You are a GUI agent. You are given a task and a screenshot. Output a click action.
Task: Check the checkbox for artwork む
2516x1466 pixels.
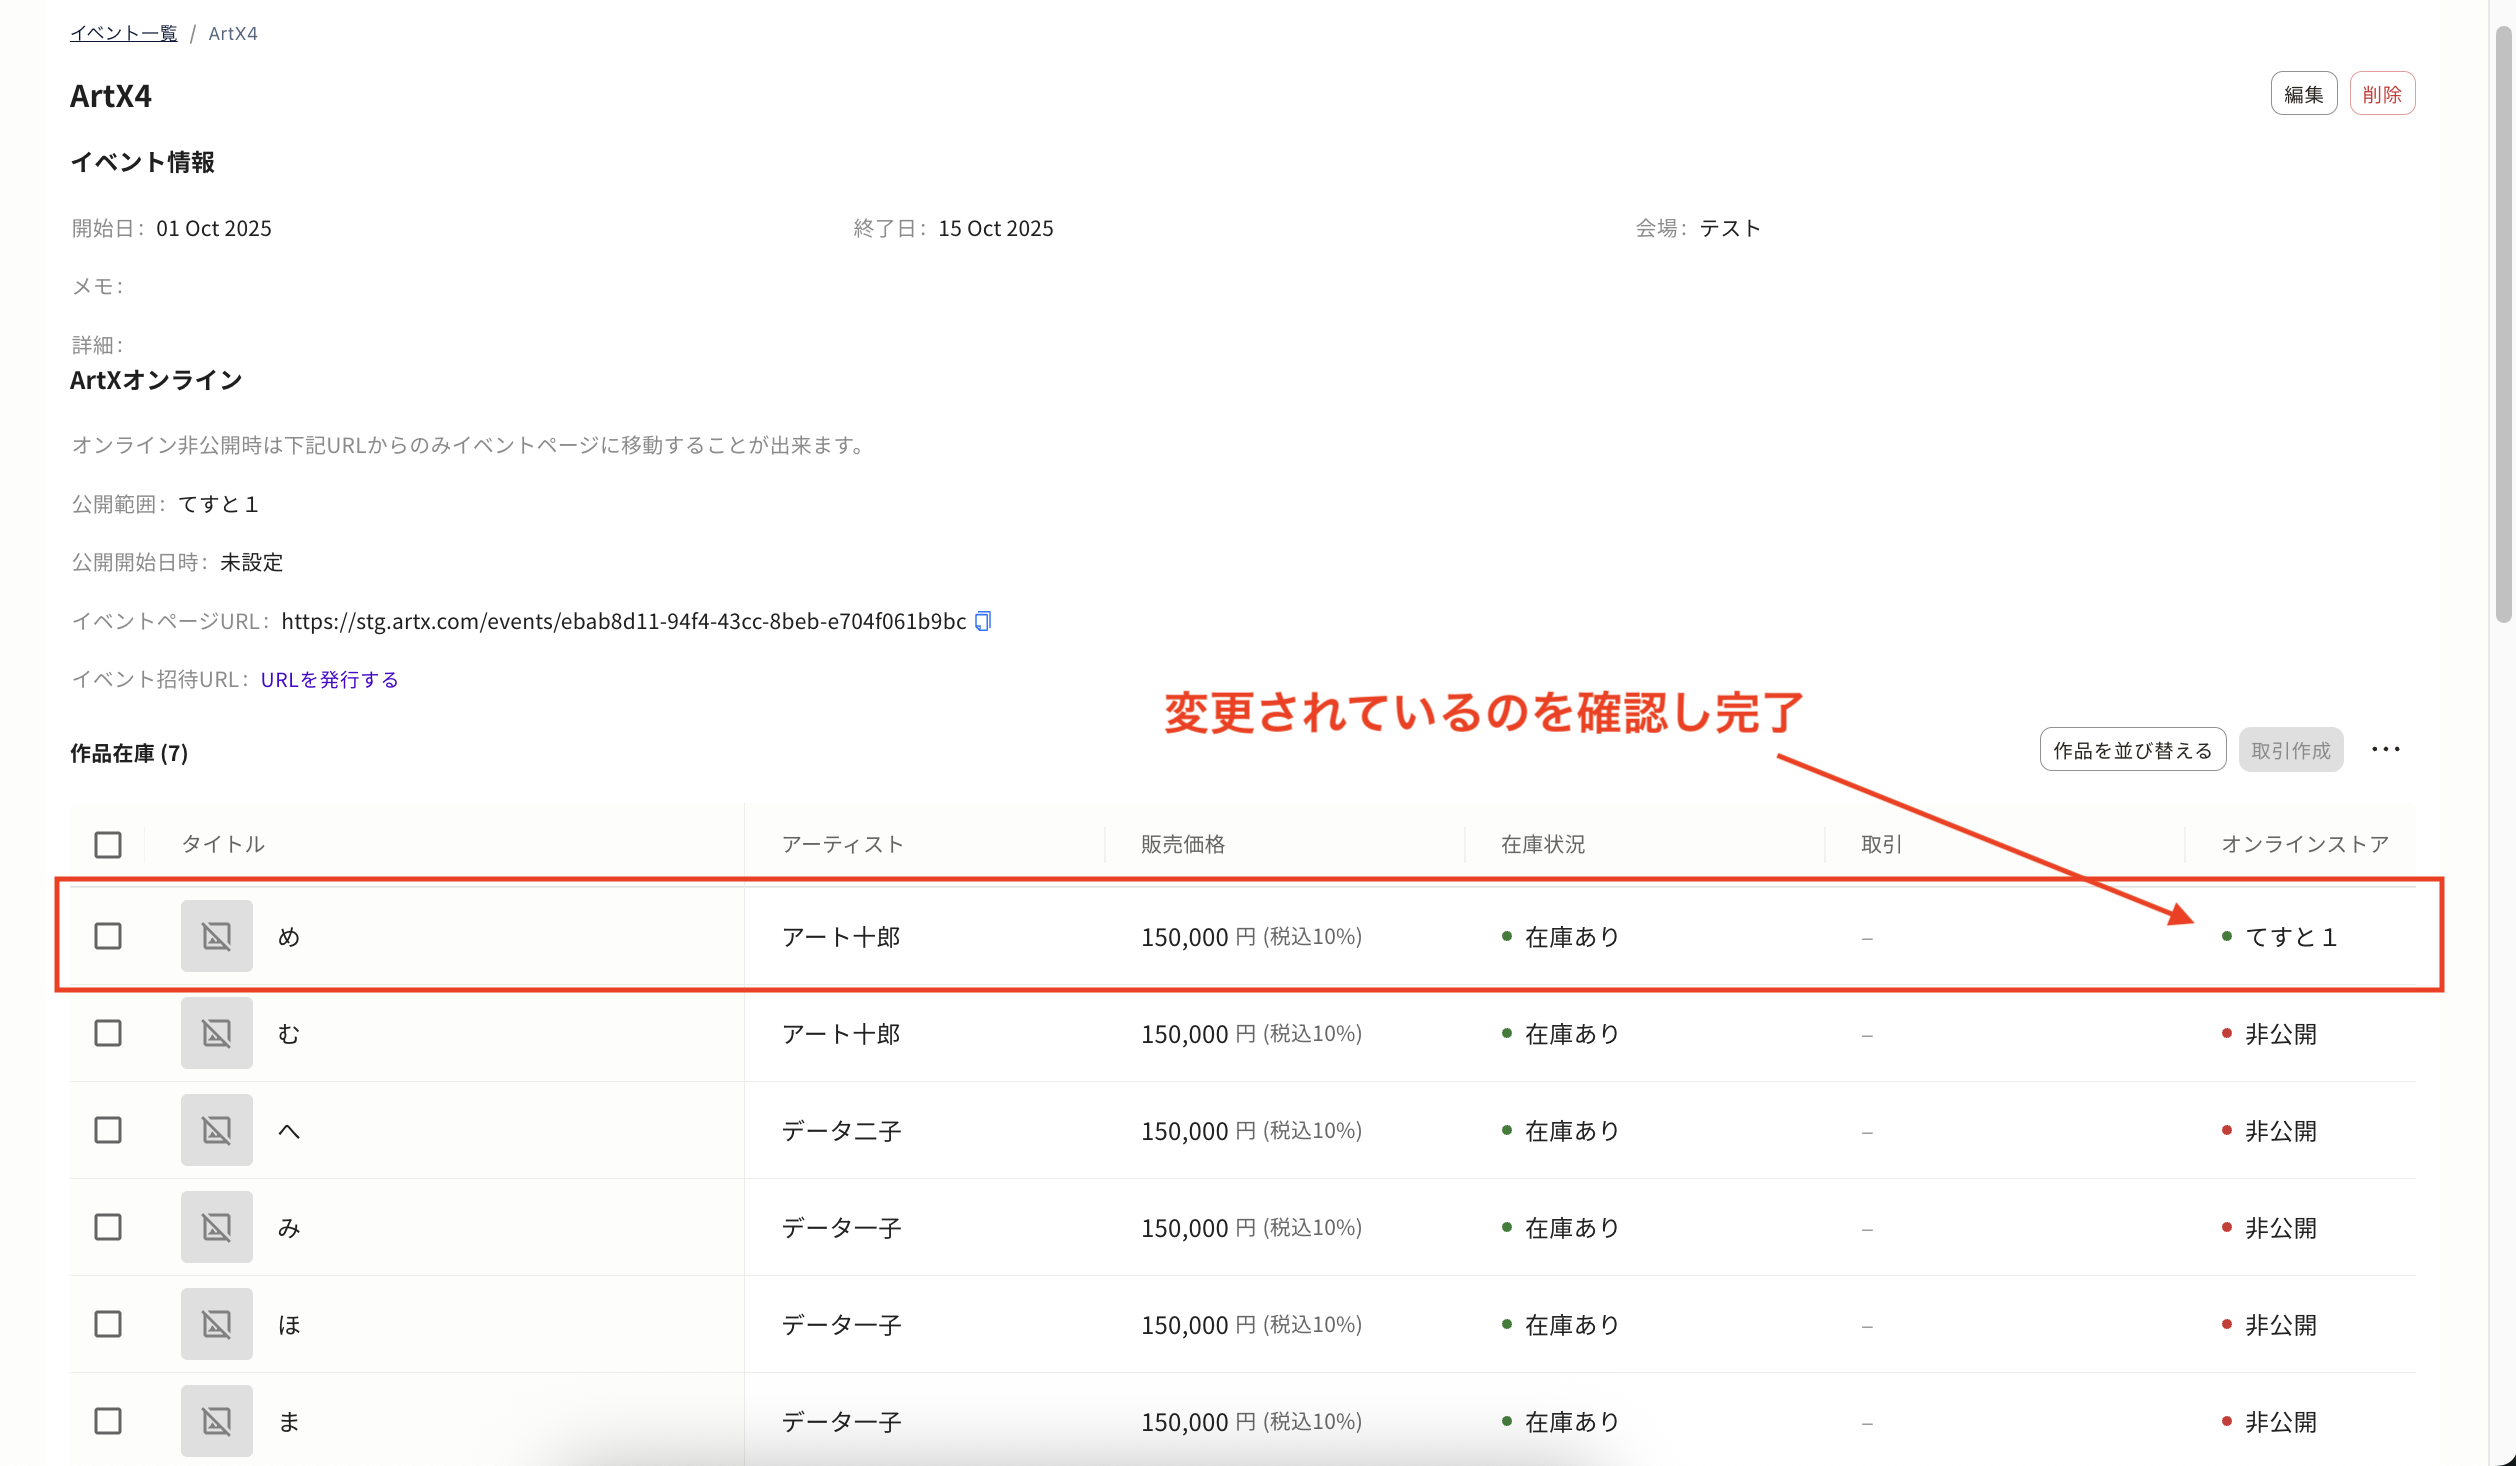(107, 1033)
